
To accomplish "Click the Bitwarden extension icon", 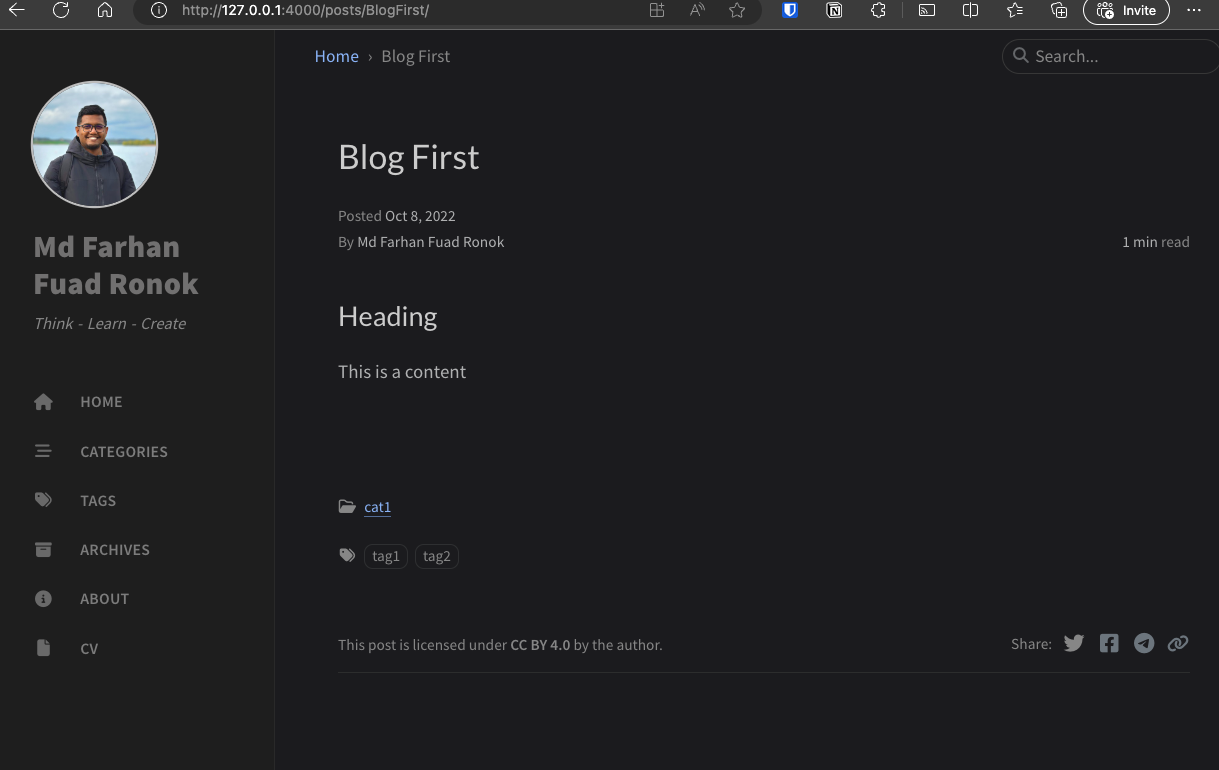I will [x=790, y=11].
